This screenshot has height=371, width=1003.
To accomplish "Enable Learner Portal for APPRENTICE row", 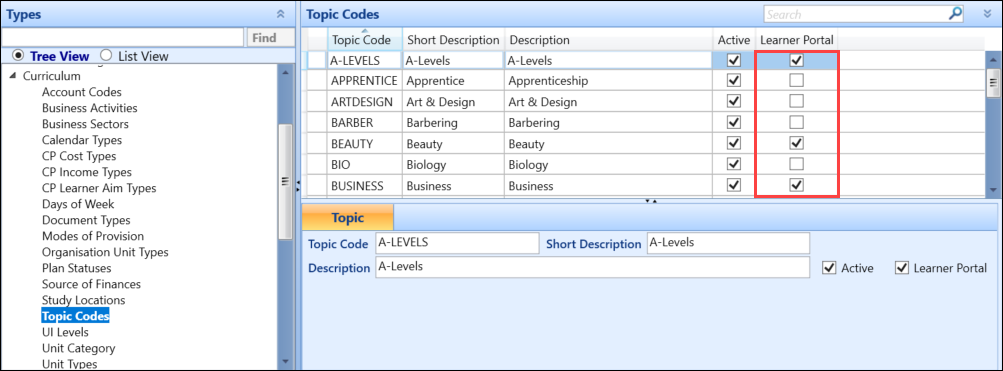I will (796, 81).
